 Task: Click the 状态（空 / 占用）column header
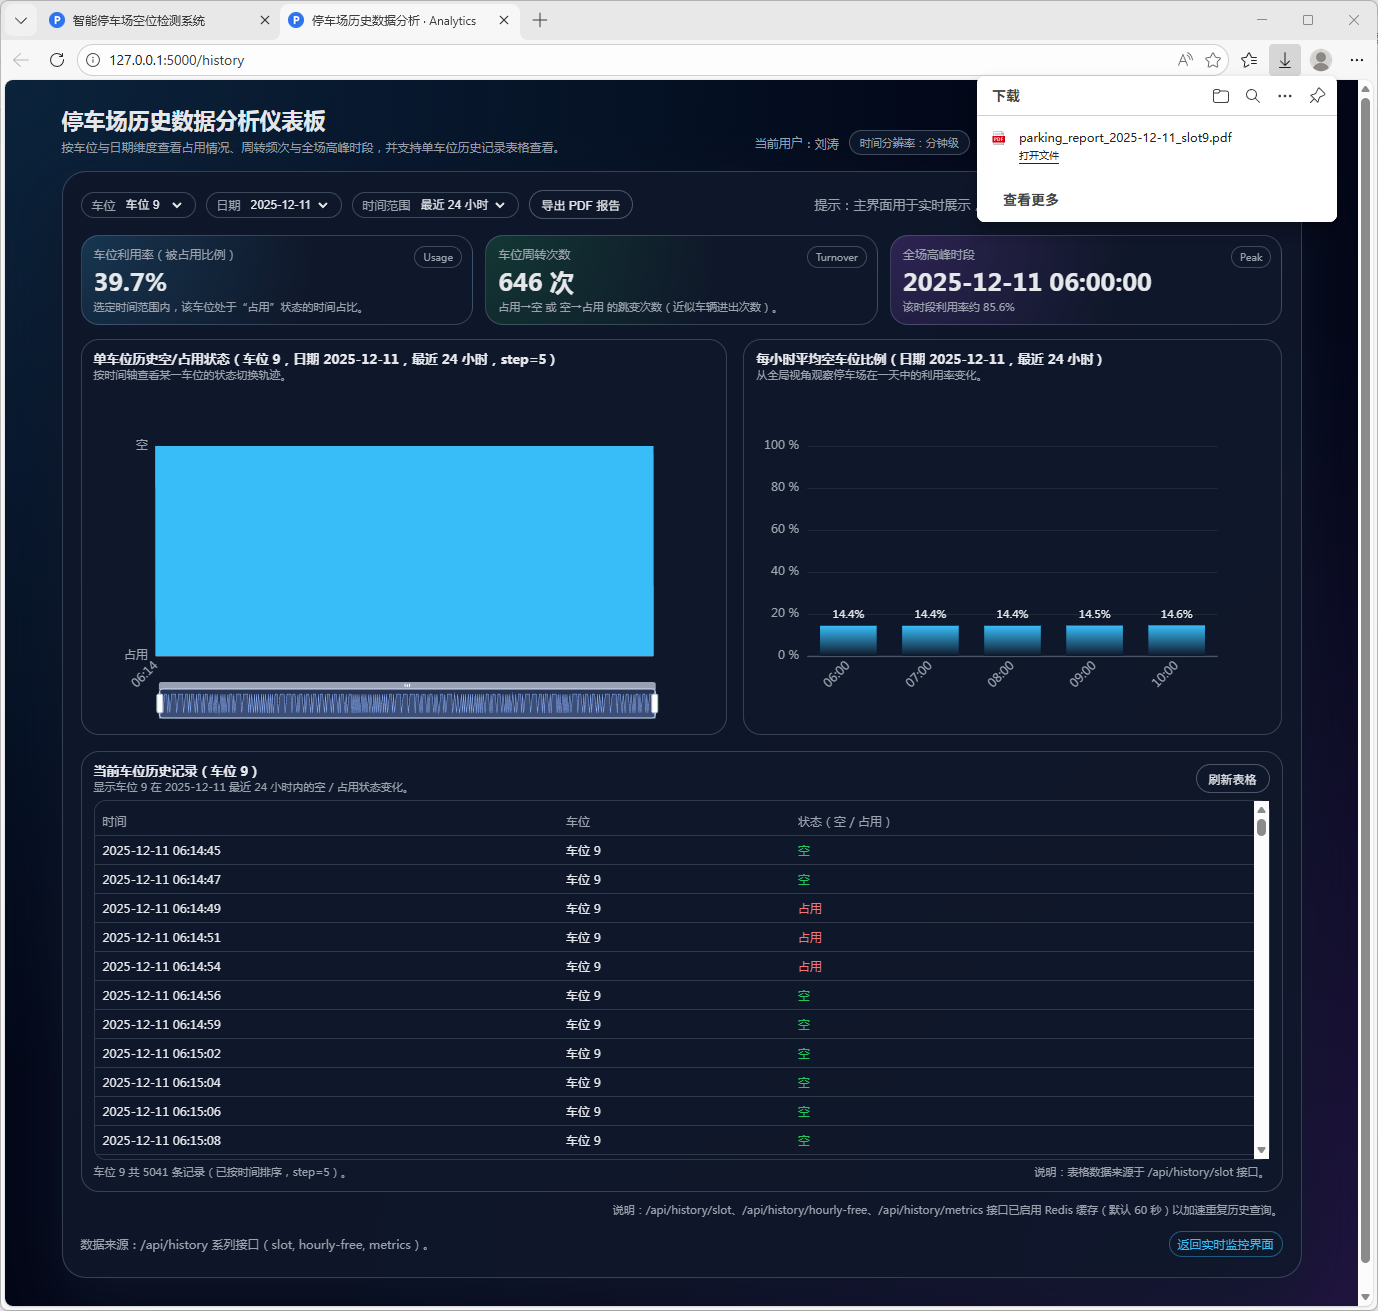844,822
